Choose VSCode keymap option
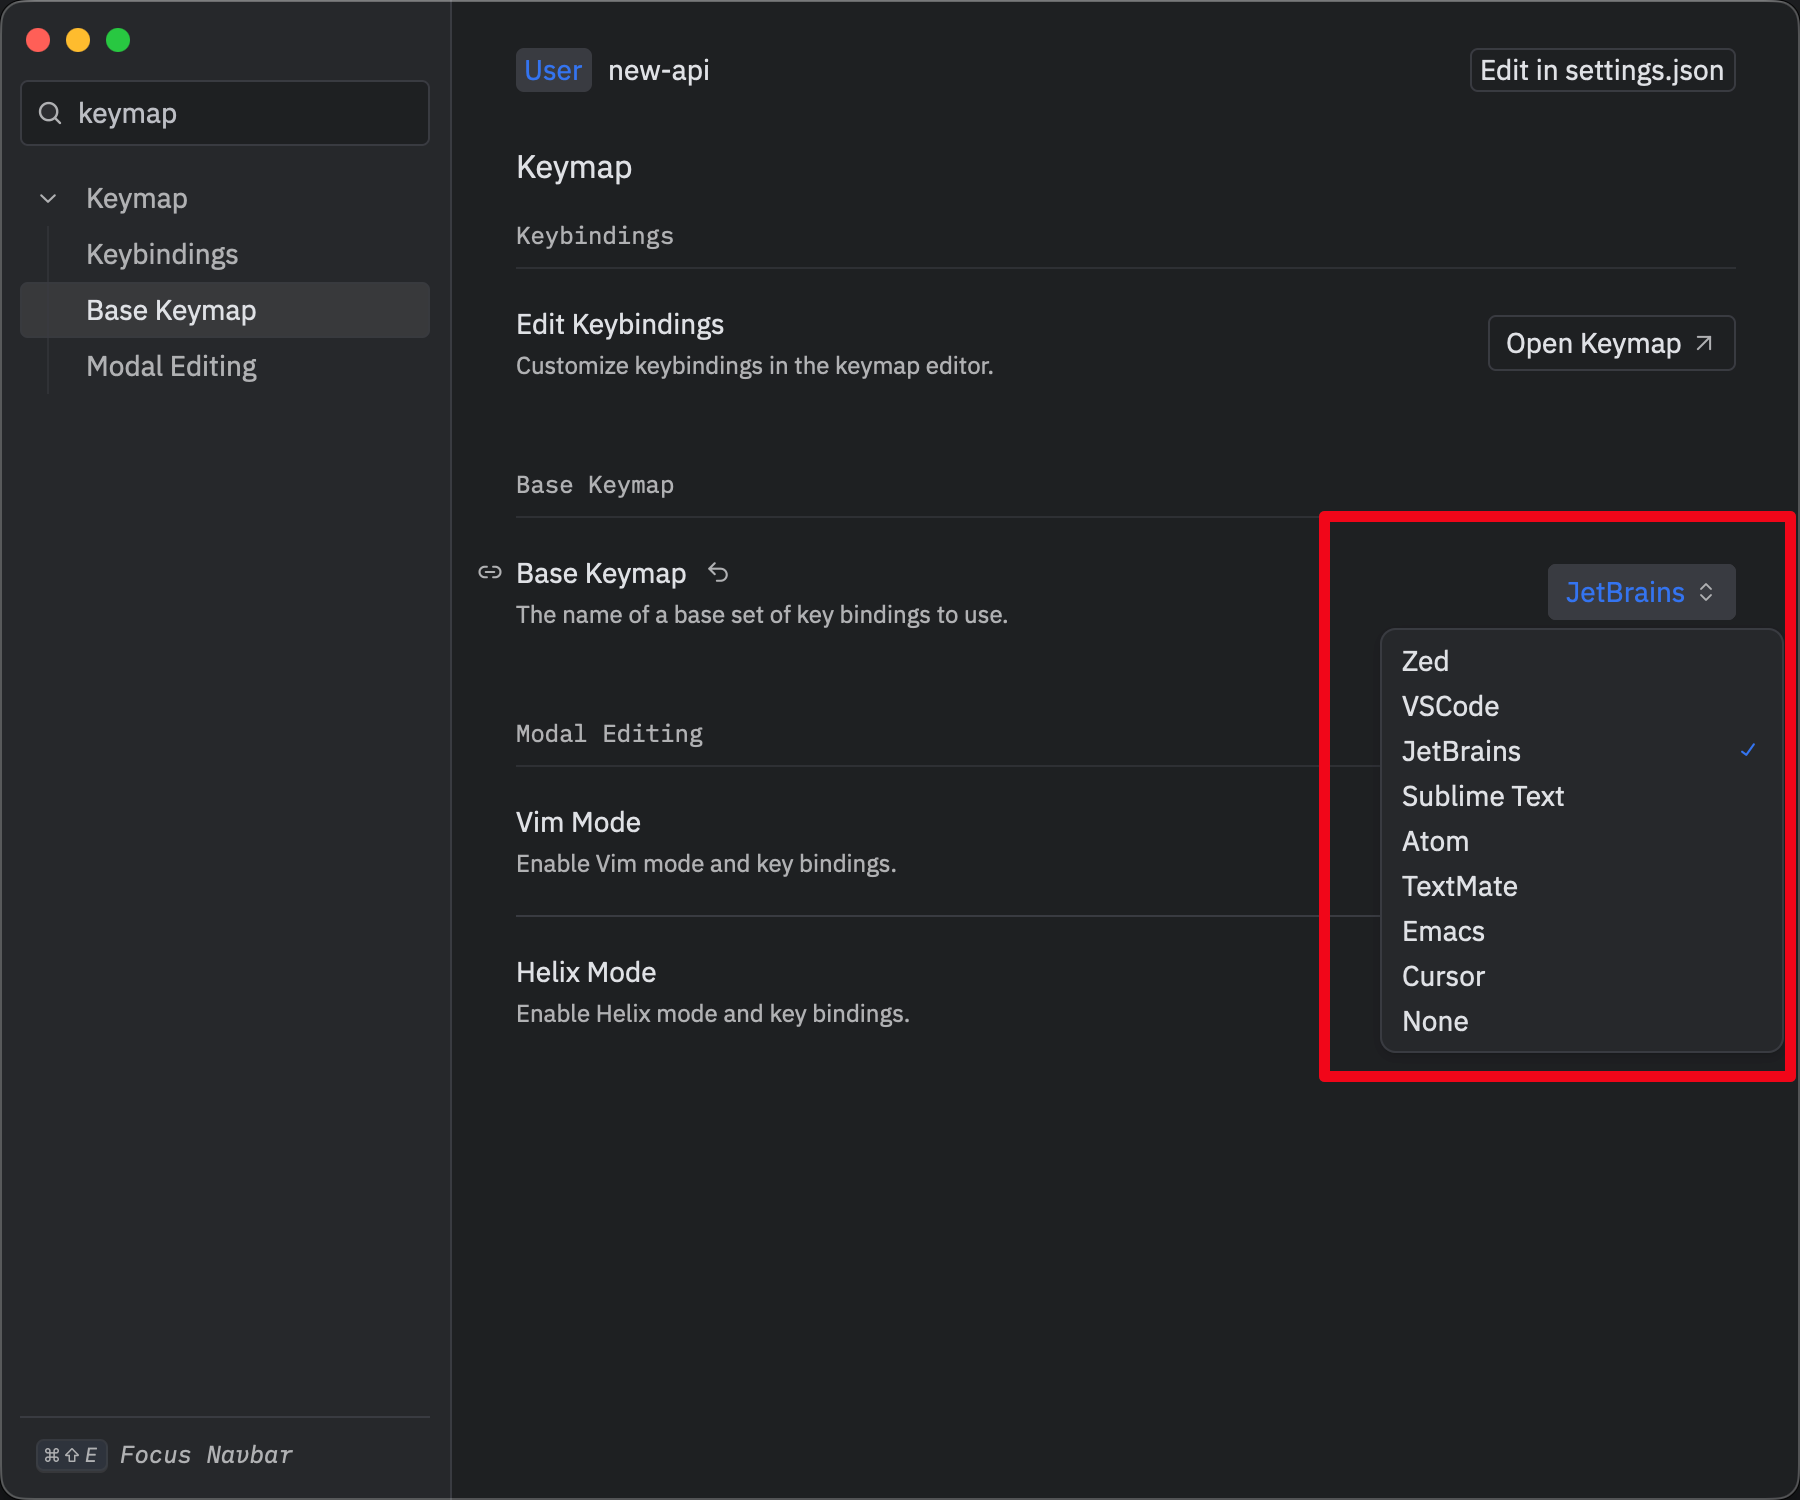 pyautogui.click(x=1581, y=706)
